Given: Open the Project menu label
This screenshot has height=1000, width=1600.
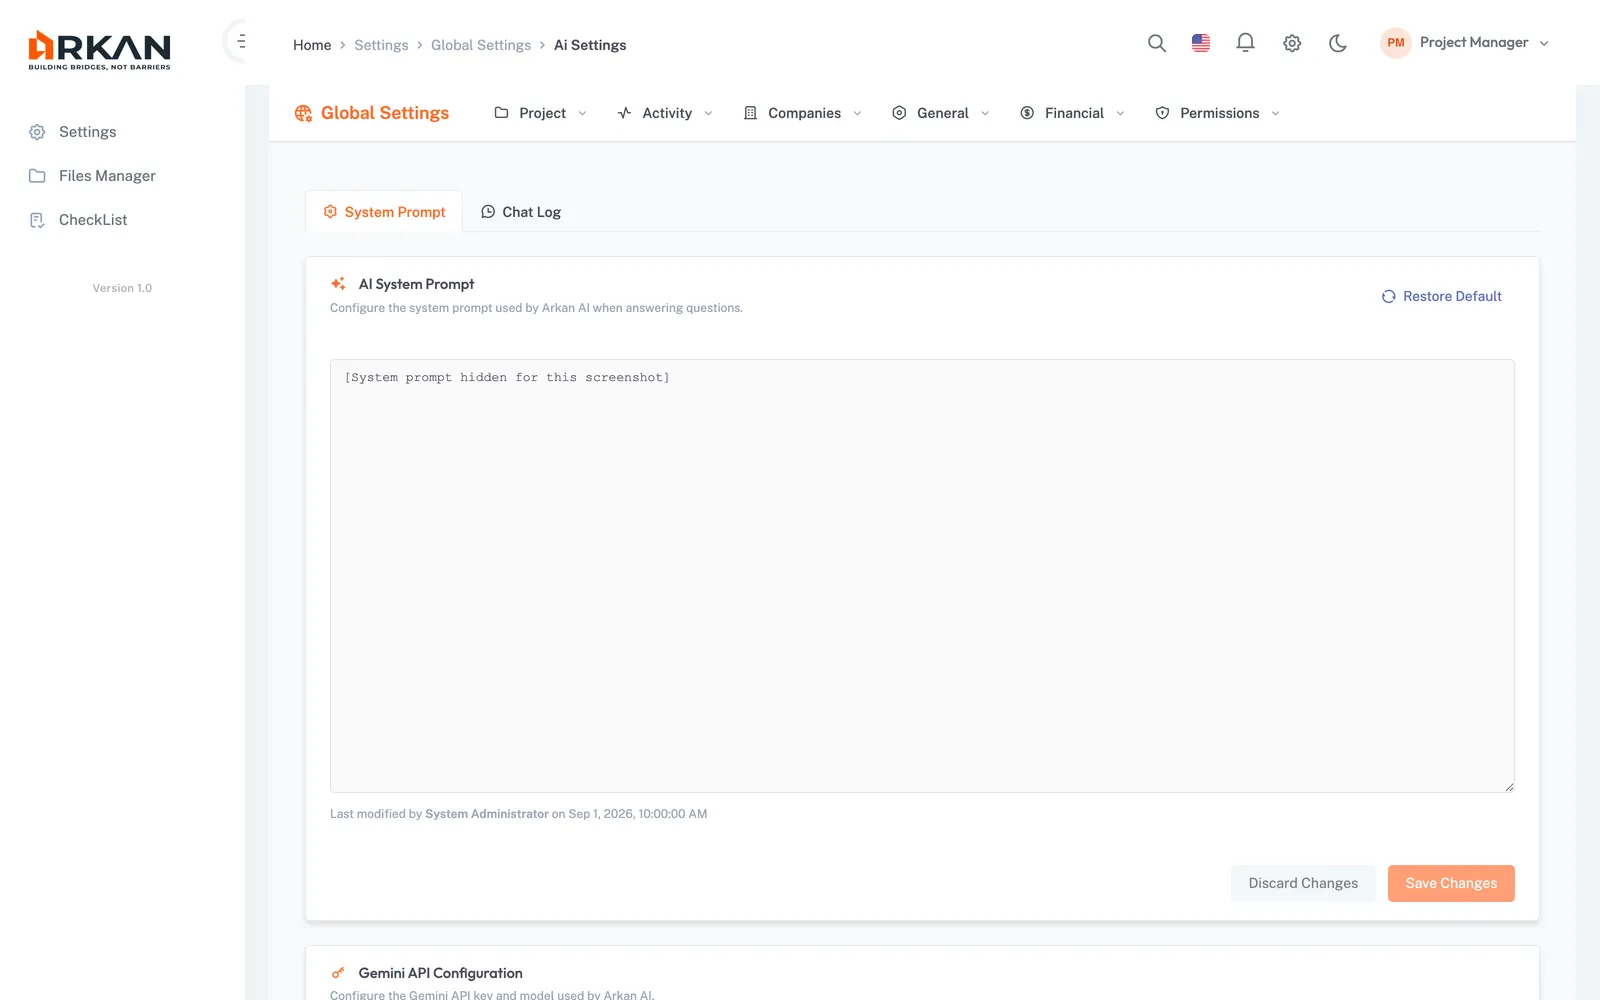Looking at the screenshot, I should click(542, 113).
